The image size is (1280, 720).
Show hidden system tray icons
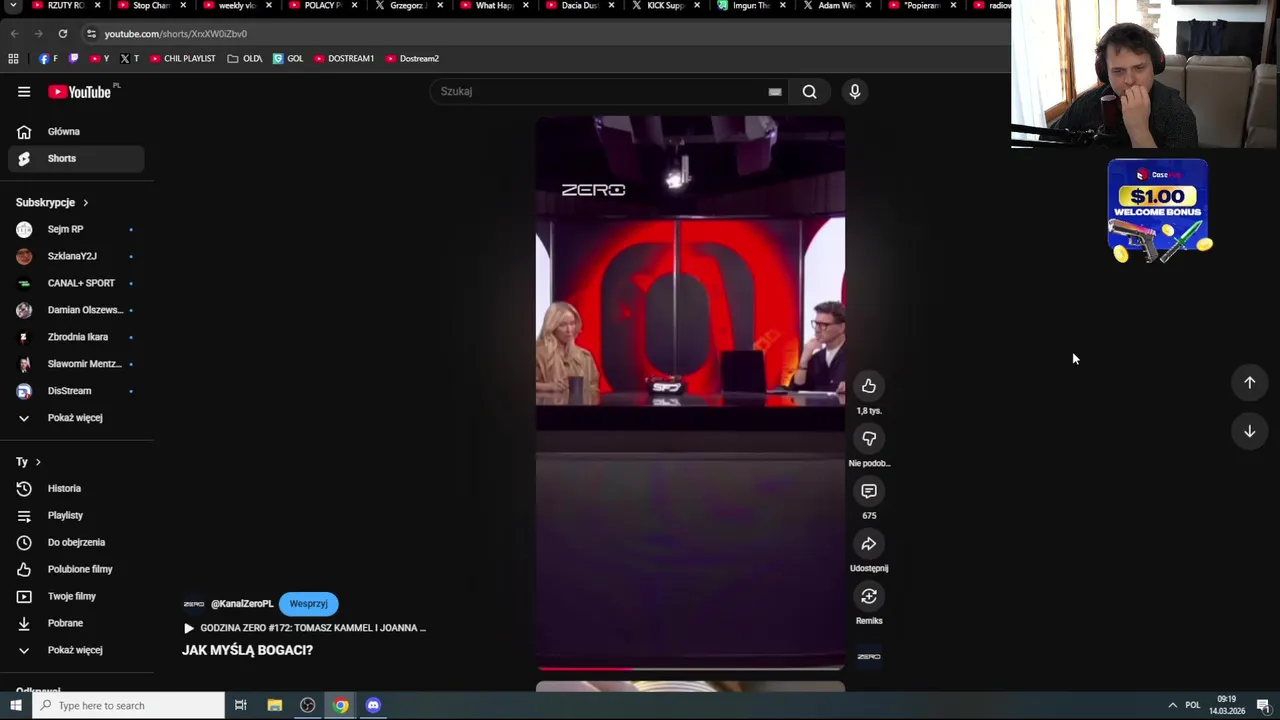pyautogui.click(x=1172, y=705)
